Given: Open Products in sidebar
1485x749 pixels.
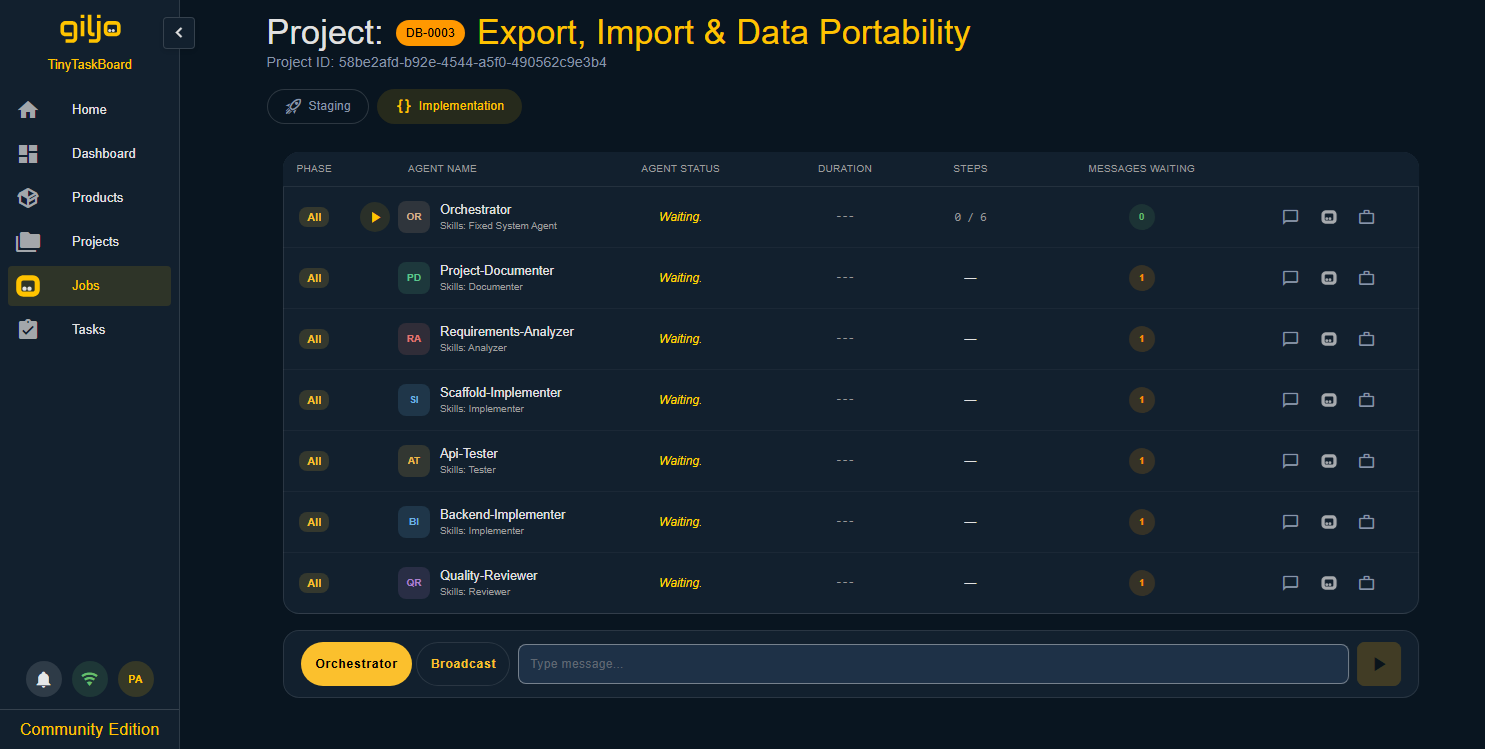Looking at the screenshot, I should (x=89, y=198).
